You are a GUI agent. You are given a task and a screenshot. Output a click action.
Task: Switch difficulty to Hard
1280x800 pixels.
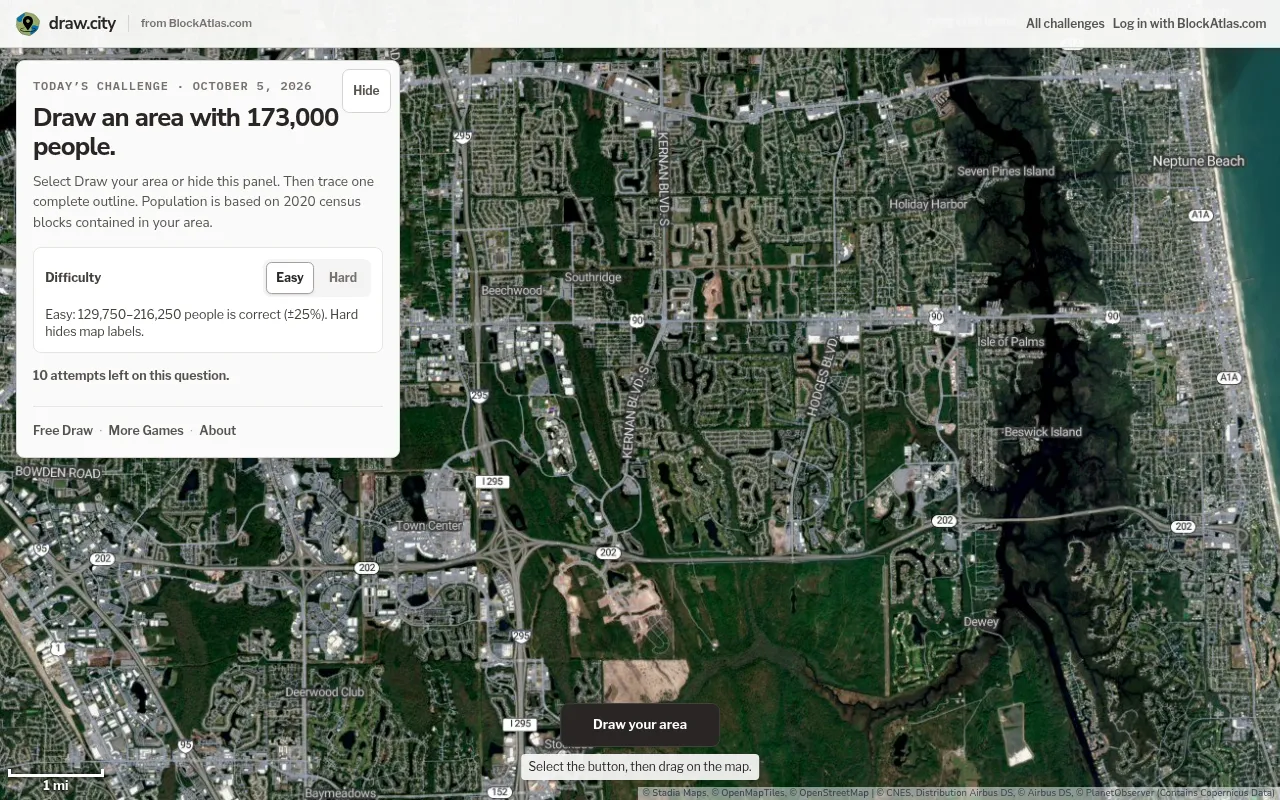coord(343,278)
